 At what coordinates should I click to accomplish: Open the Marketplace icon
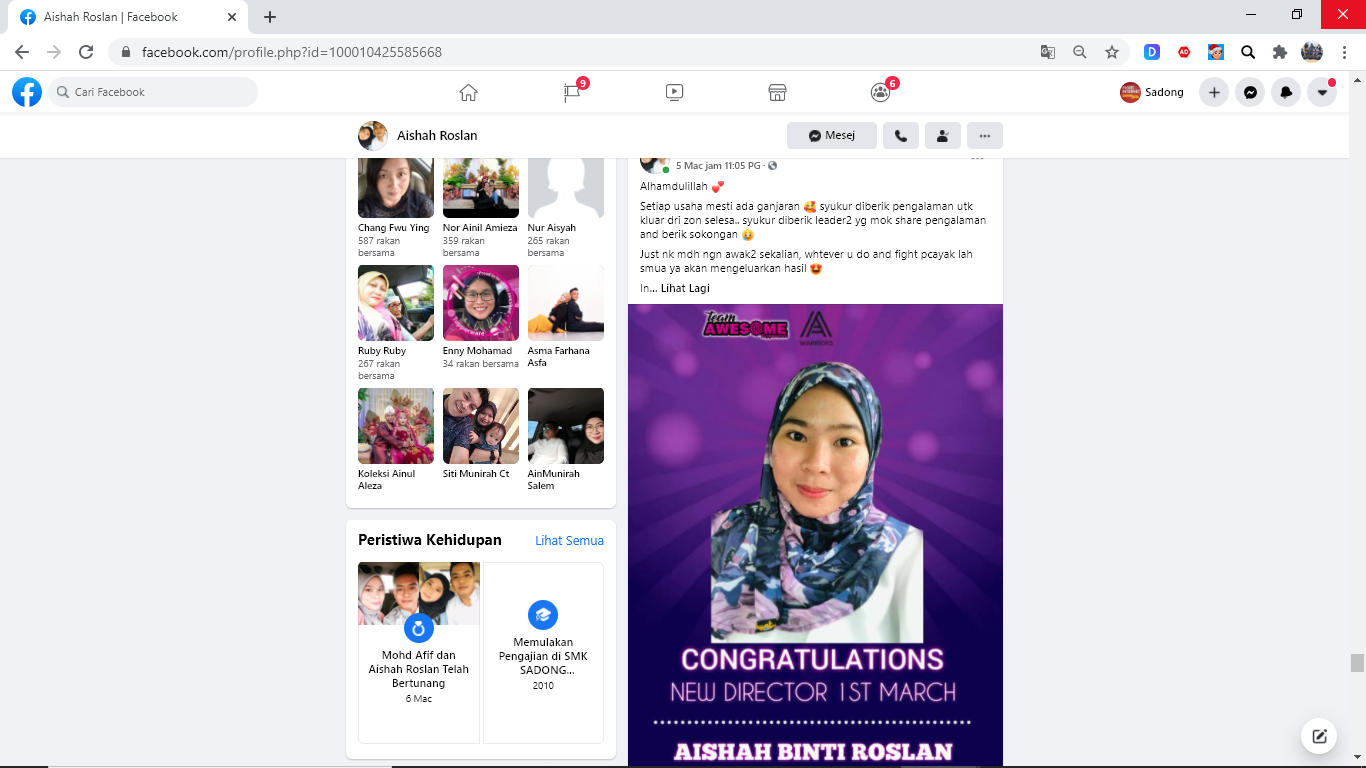point(777,92)
